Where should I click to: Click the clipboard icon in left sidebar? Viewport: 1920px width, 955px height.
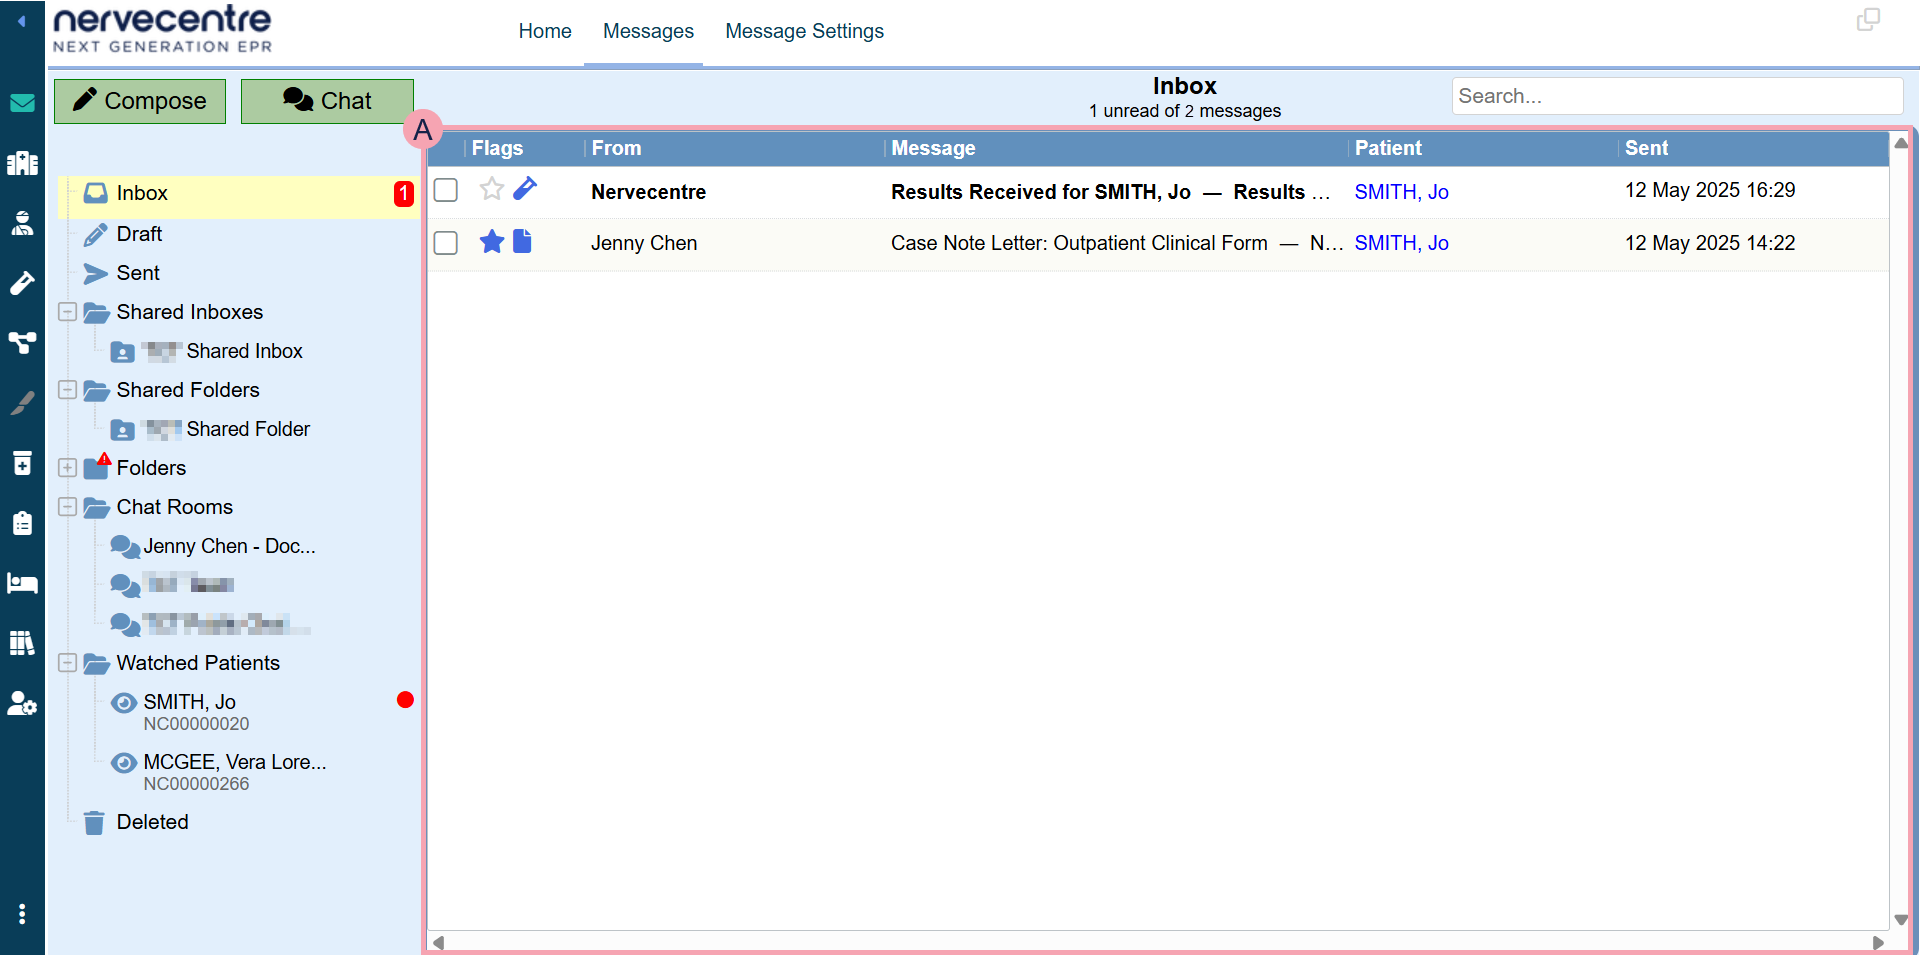coord(22,523)
